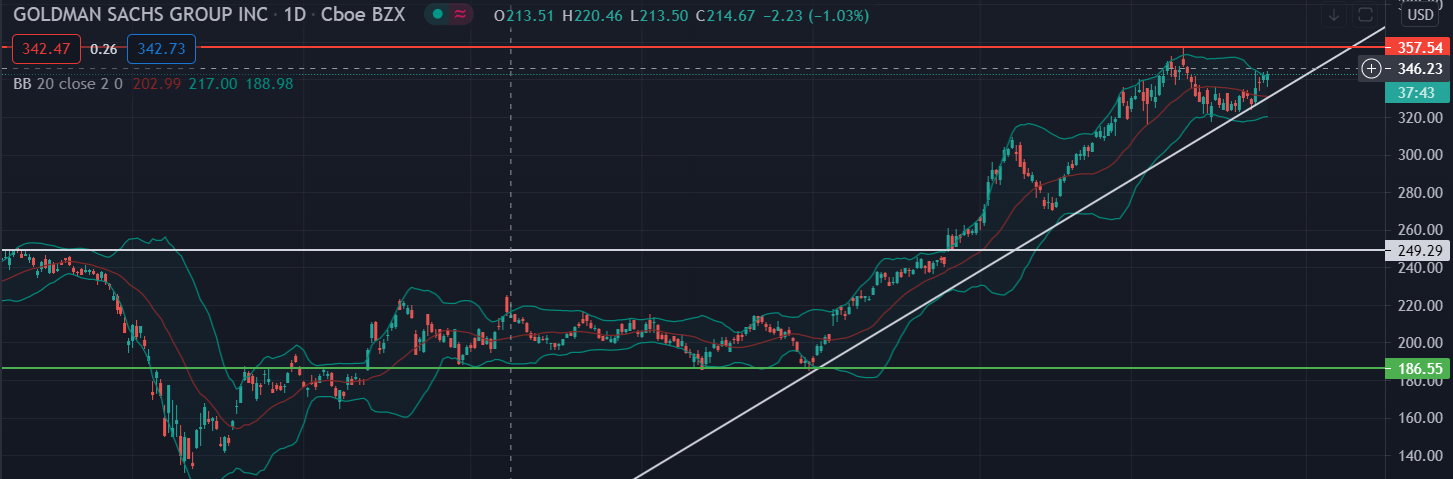
Task: Click the 160.00 price axis label
Action: (1420, 418)
